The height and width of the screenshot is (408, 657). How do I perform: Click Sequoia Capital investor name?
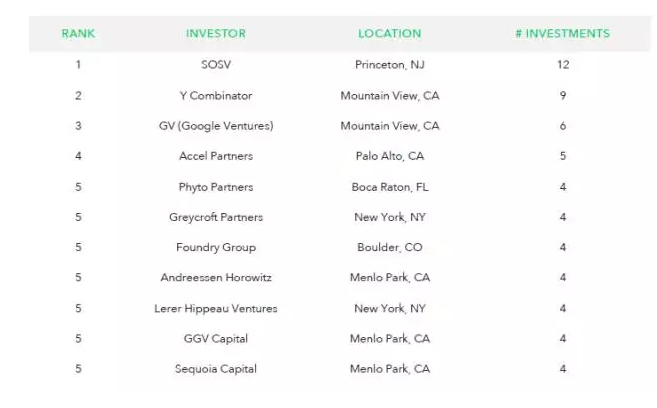(216, 369)
